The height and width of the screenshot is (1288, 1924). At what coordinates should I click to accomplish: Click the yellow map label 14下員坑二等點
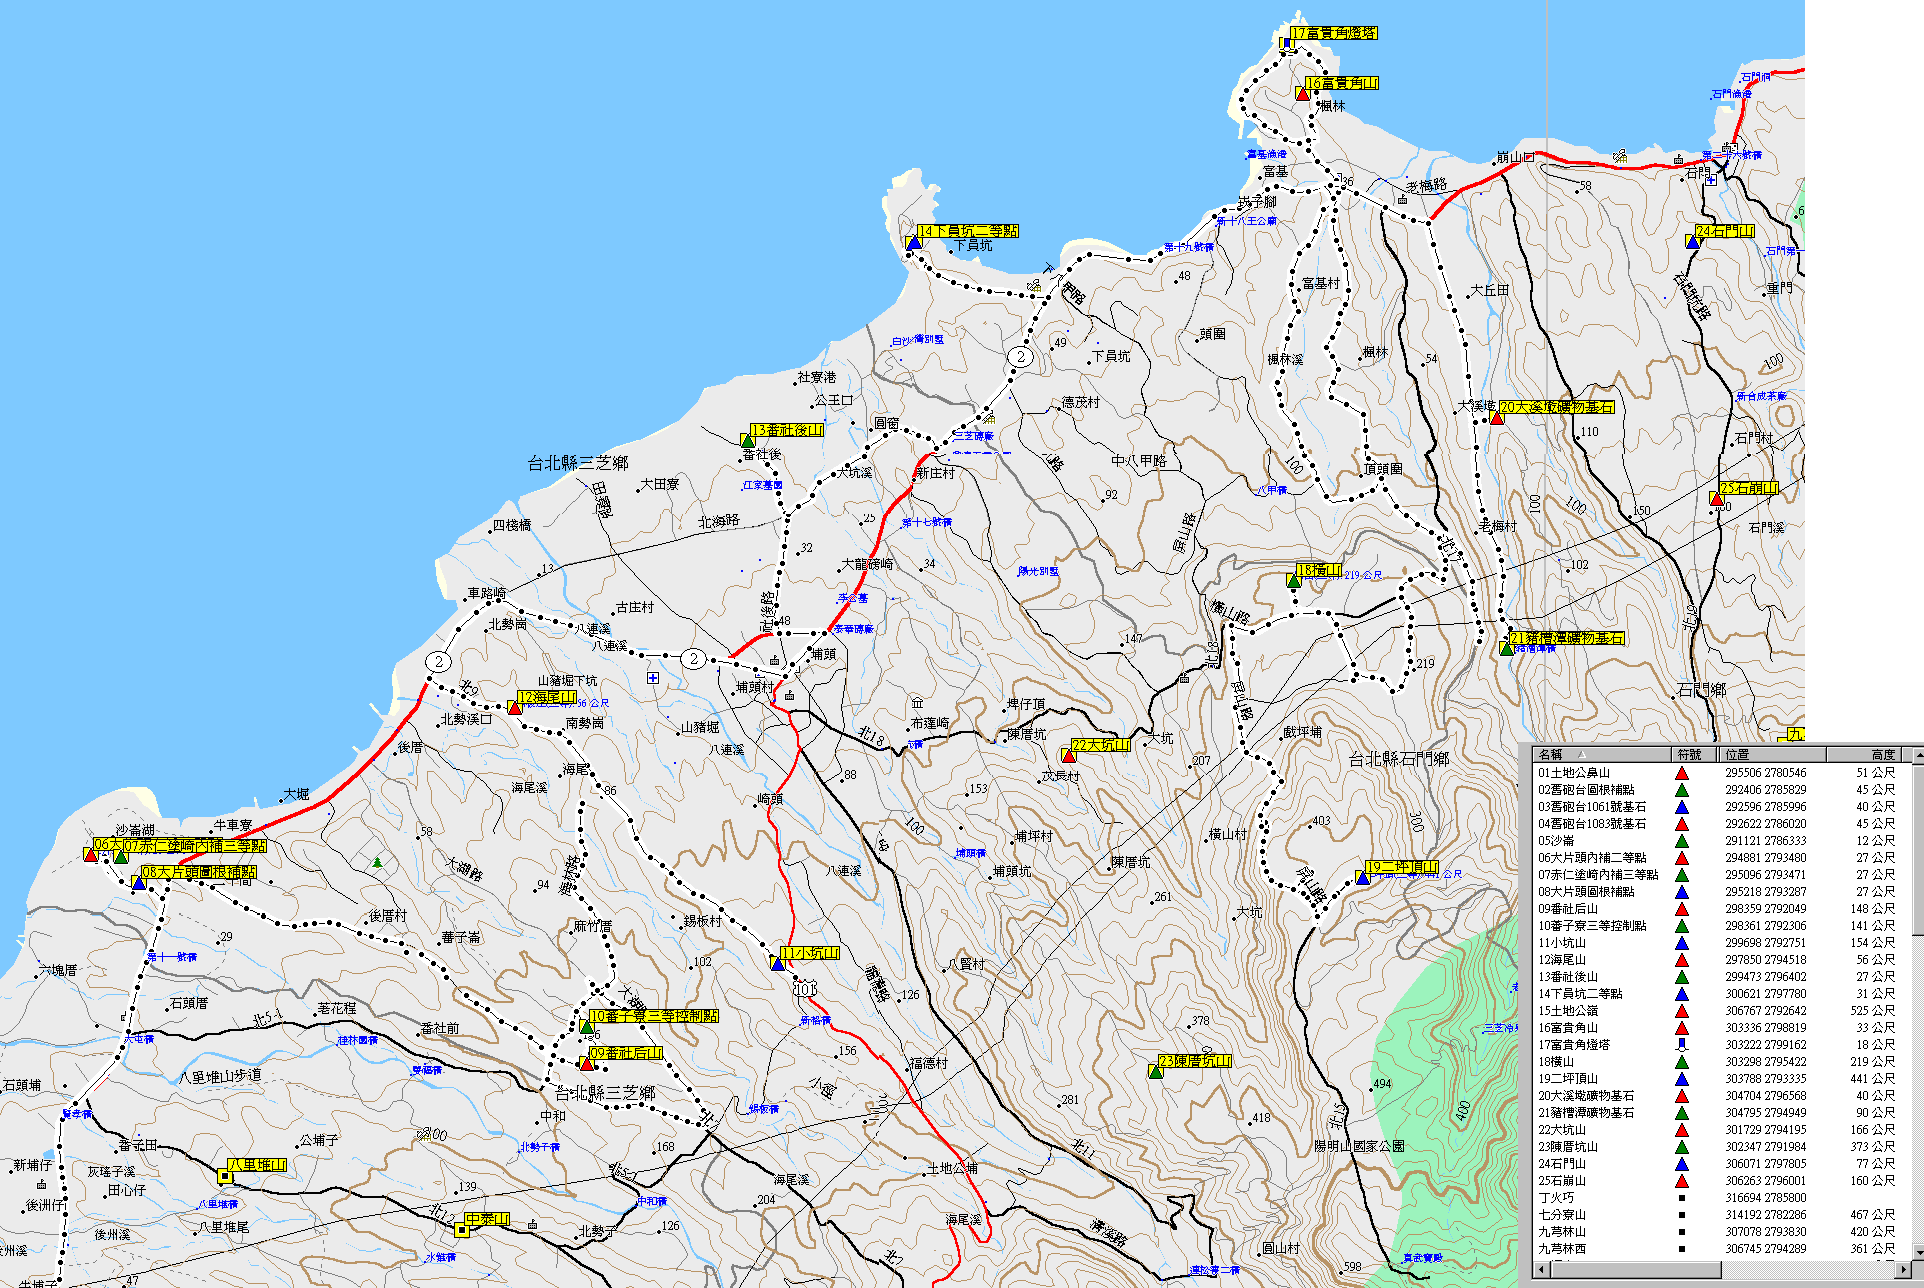pyautogui.click(x=968, y=231)
